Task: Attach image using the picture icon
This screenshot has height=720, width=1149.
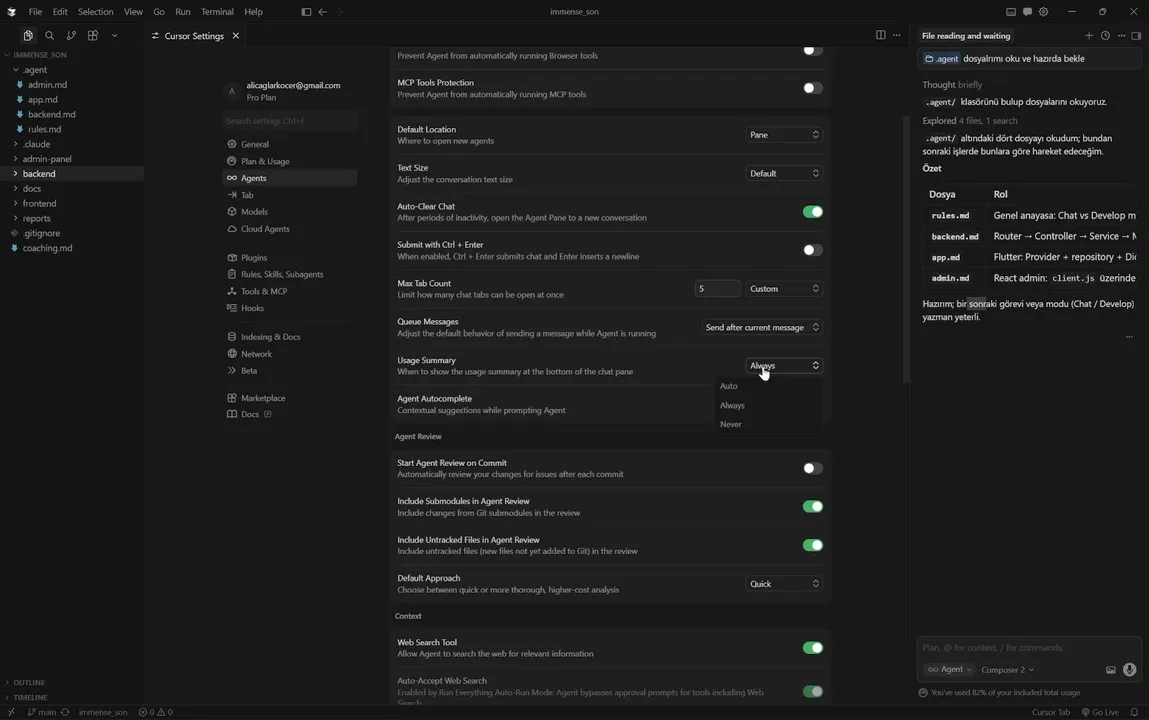Action: coord(1111,669)
